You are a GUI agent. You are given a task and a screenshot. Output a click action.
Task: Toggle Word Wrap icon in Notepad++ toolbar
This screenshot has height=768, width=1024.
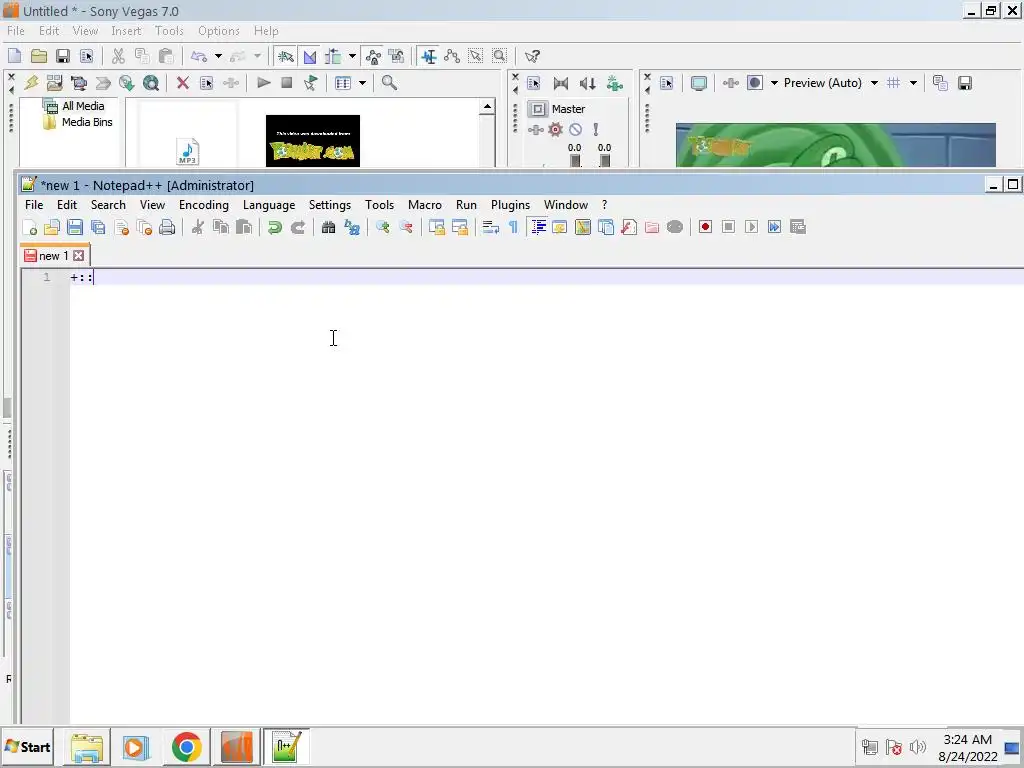tap(490, 227)
